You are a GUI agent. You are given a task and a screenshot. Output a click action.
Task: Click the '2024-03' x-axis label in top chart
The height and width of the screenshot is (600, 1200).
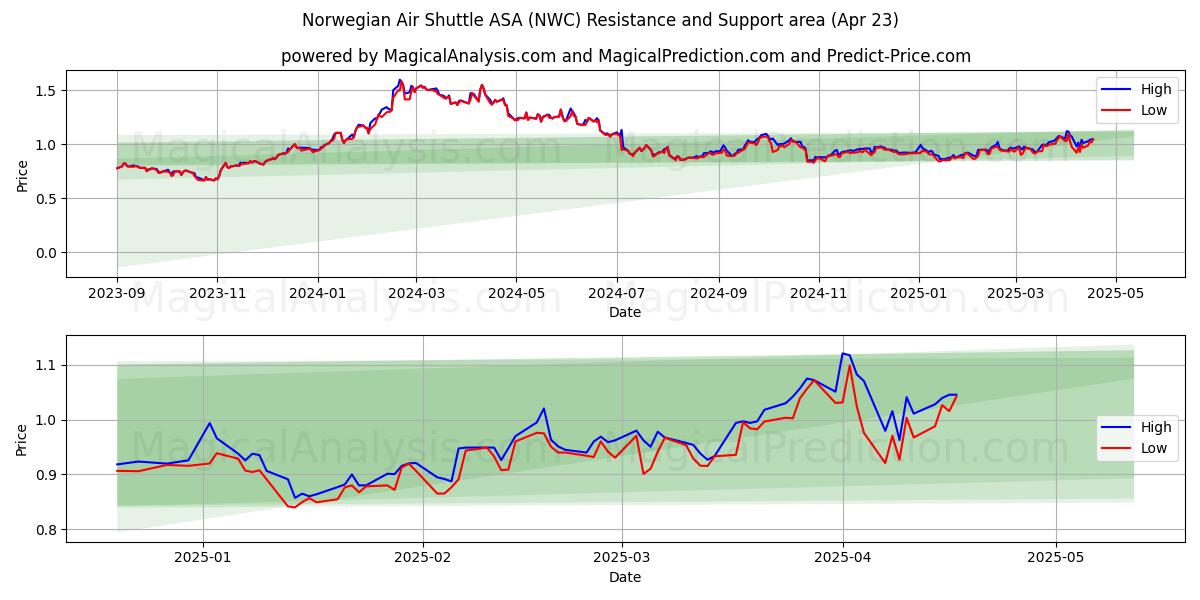click(416, 294)
